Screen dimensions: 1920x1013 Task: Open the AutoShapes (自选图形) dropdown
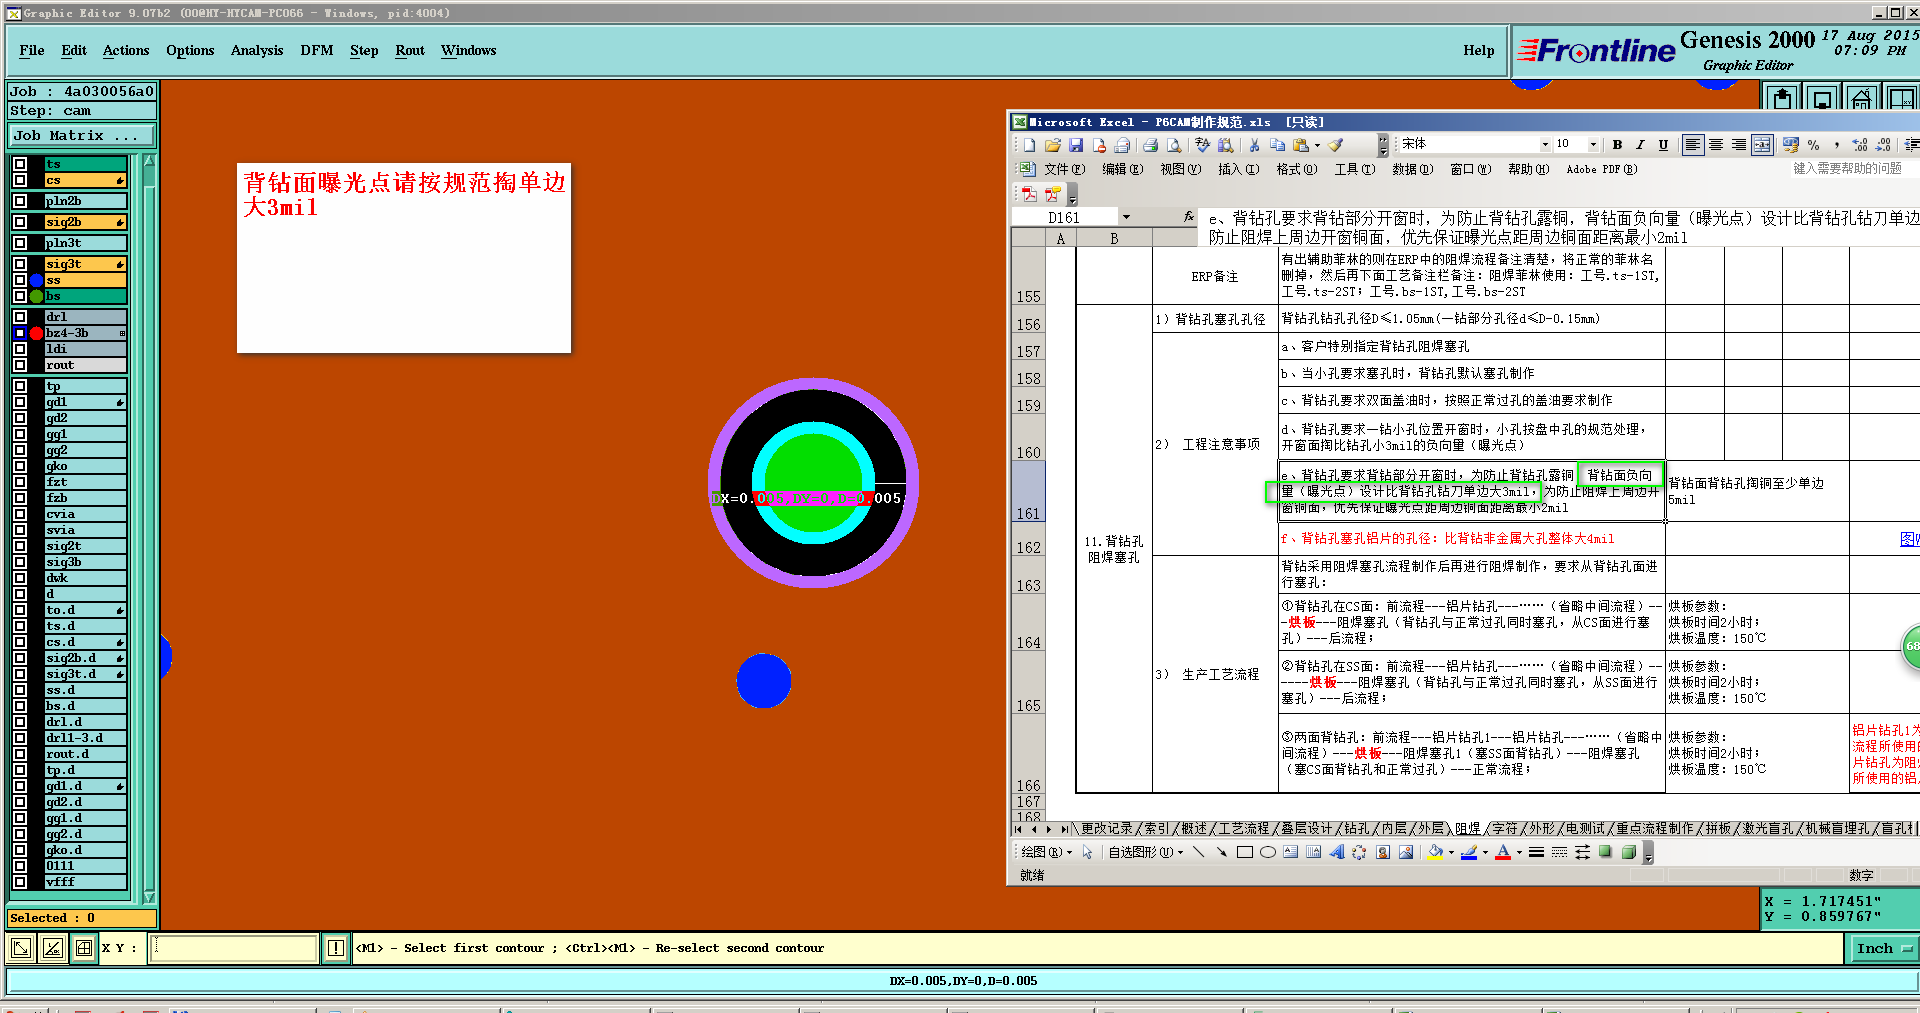tap(1146, 852)
